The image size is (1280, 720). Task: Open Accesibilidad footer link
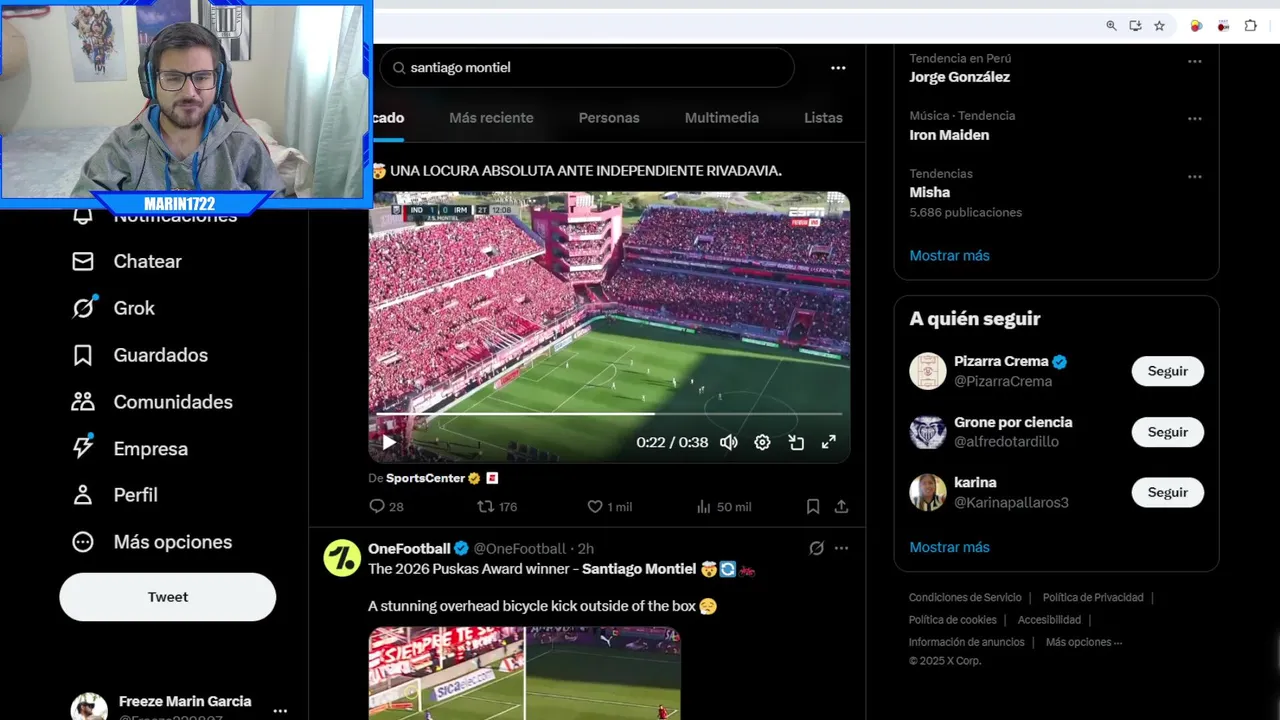[1049, 620]
